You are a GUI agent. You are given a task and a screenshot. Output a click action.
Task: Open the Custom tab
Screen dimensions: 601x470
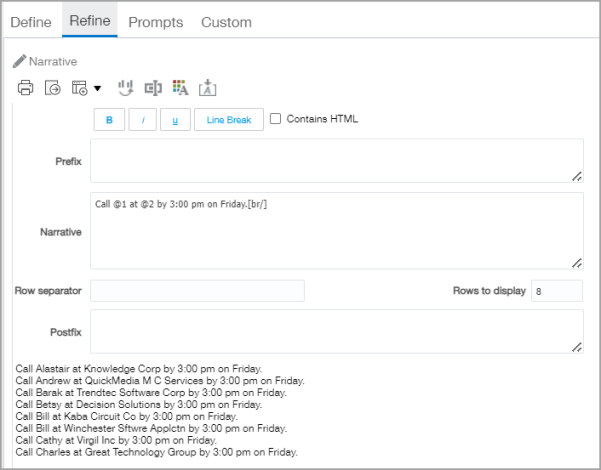226,22
